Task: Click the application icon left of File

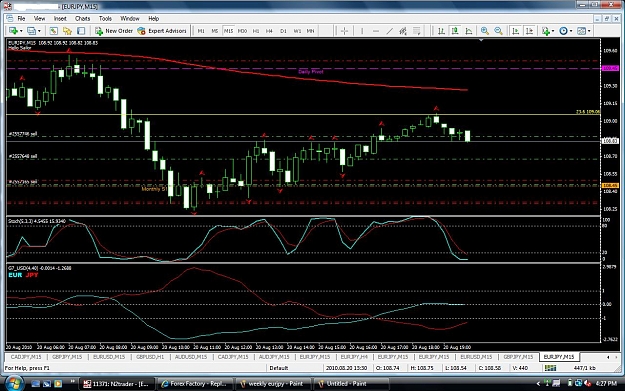Action: tap(10, 18)
